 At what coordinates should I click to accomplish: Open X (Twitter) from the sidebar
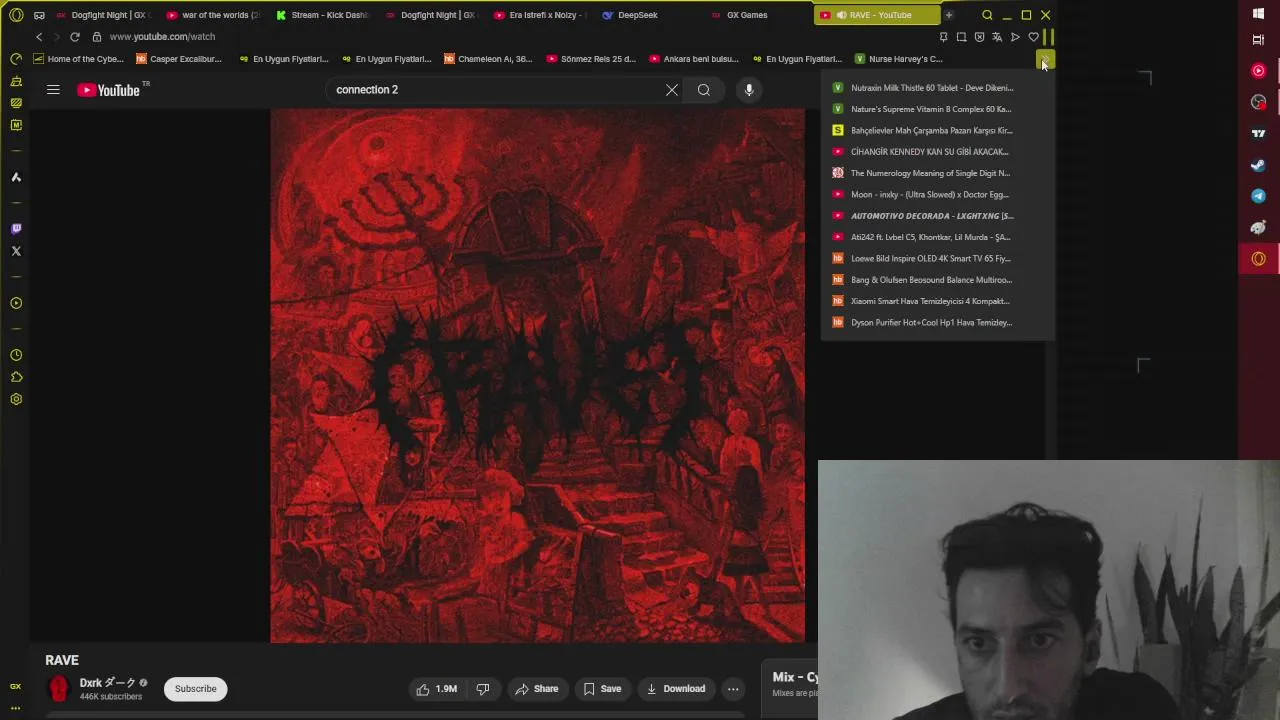click(16, 251)
